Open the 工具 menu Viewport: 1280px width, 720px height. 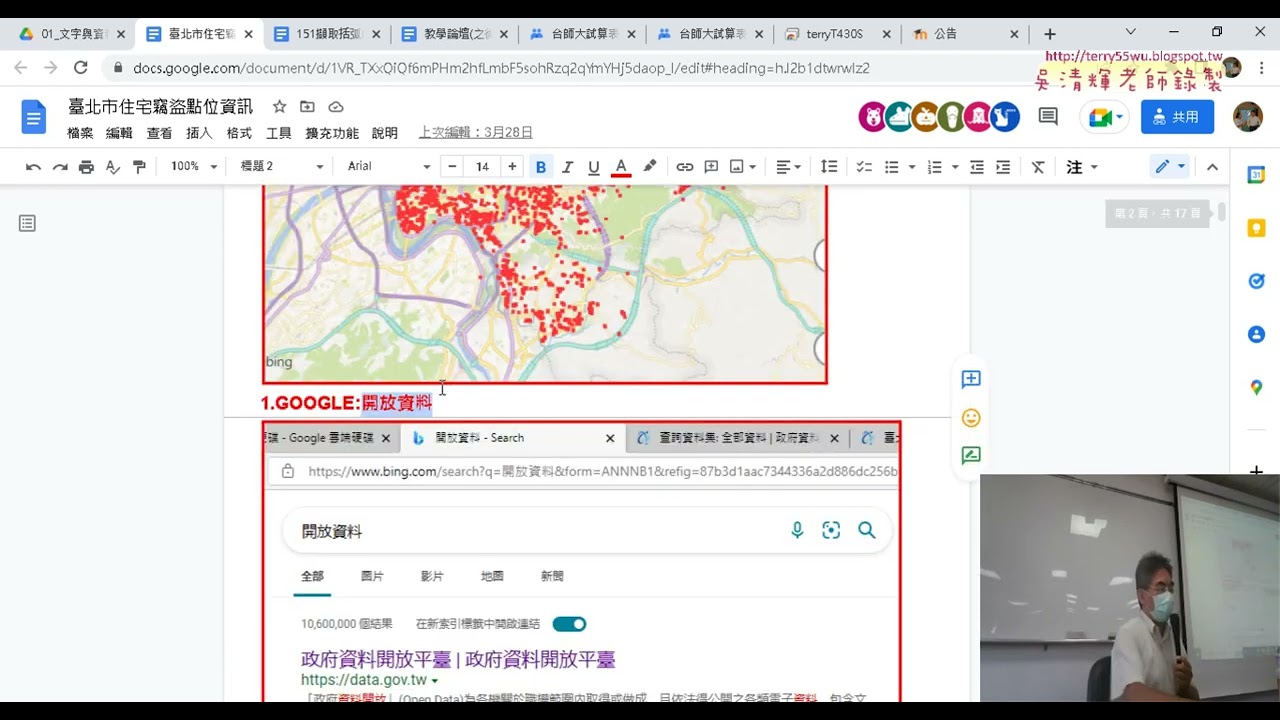coord(278,133)
